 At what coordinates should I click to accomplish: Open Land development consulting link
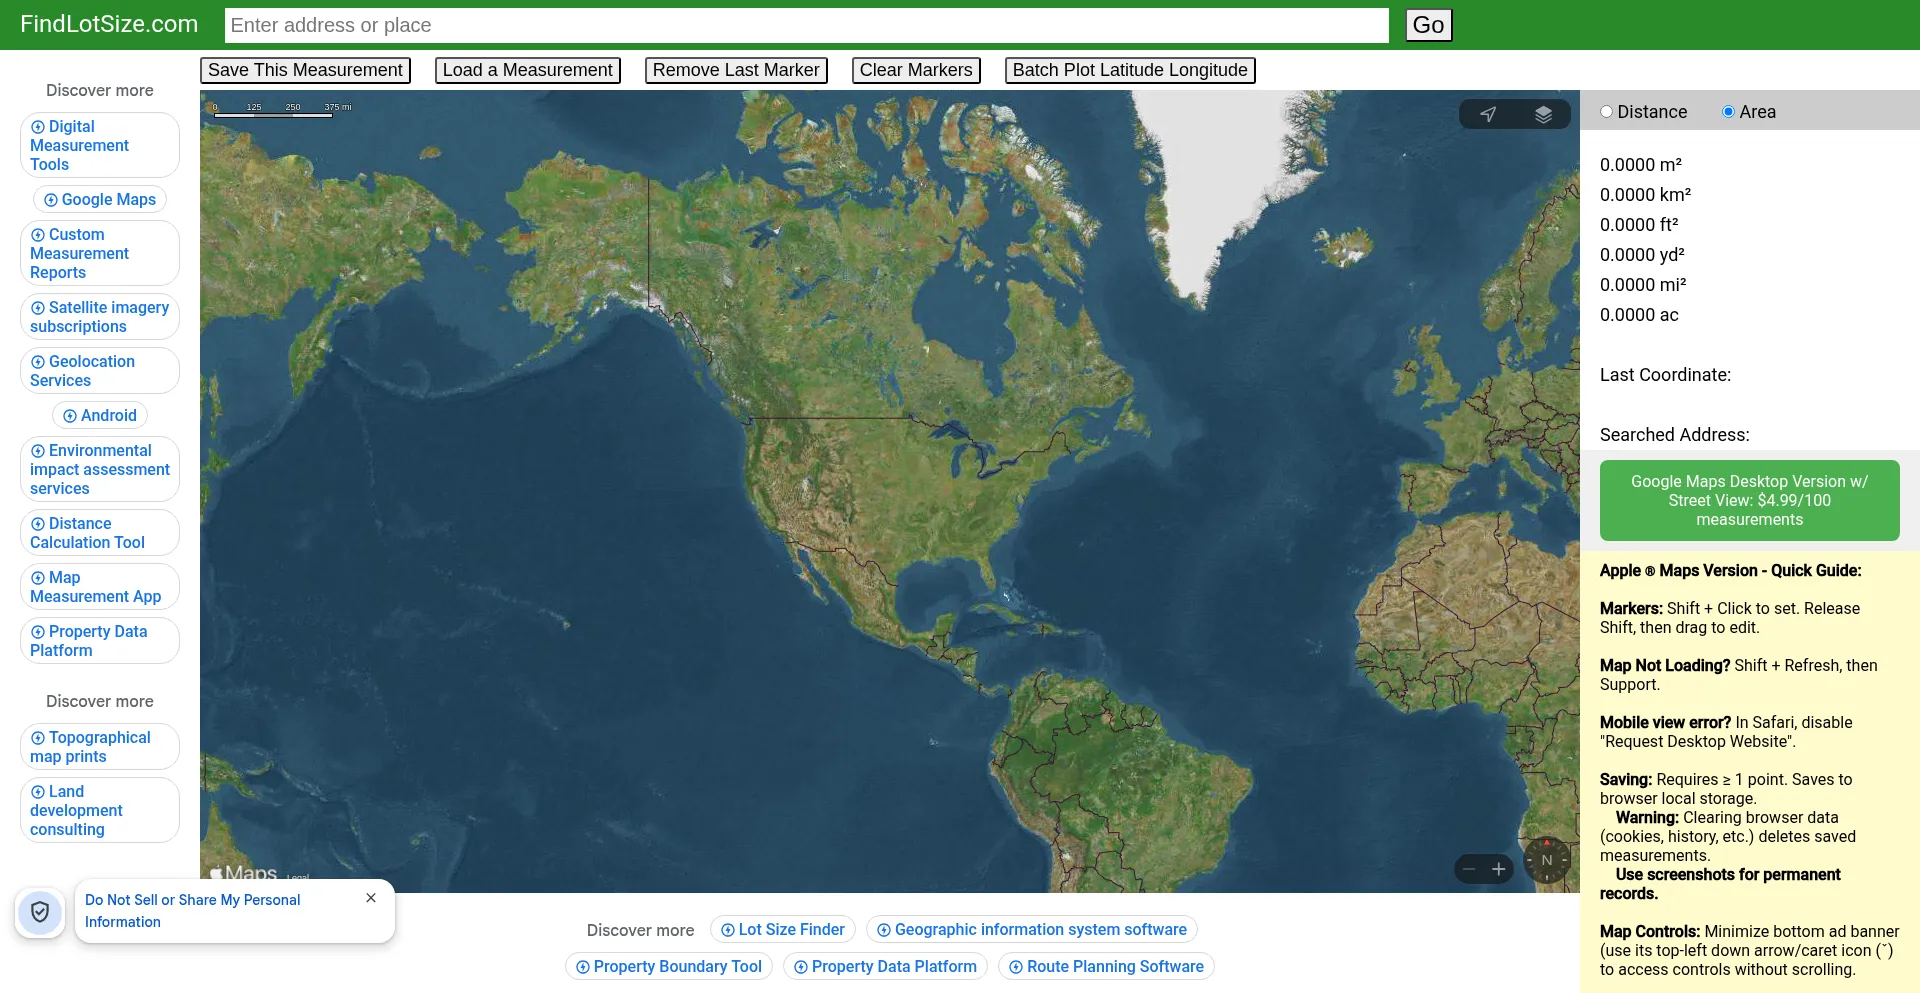(x=100, y=810)
